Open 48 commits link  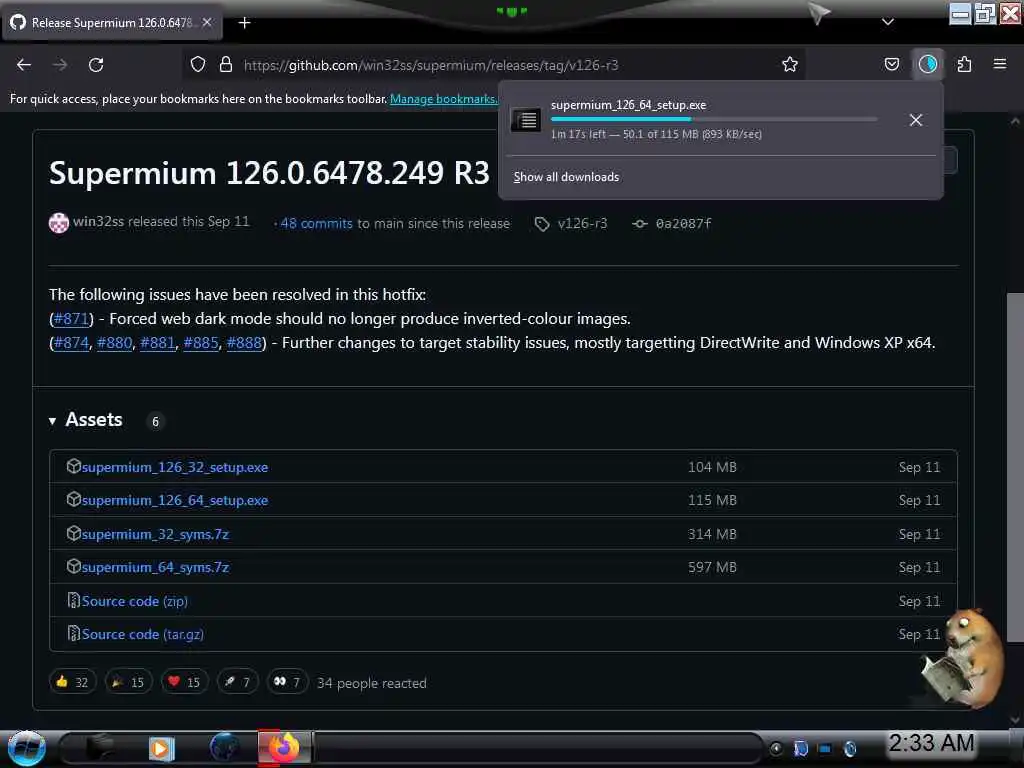316,223
